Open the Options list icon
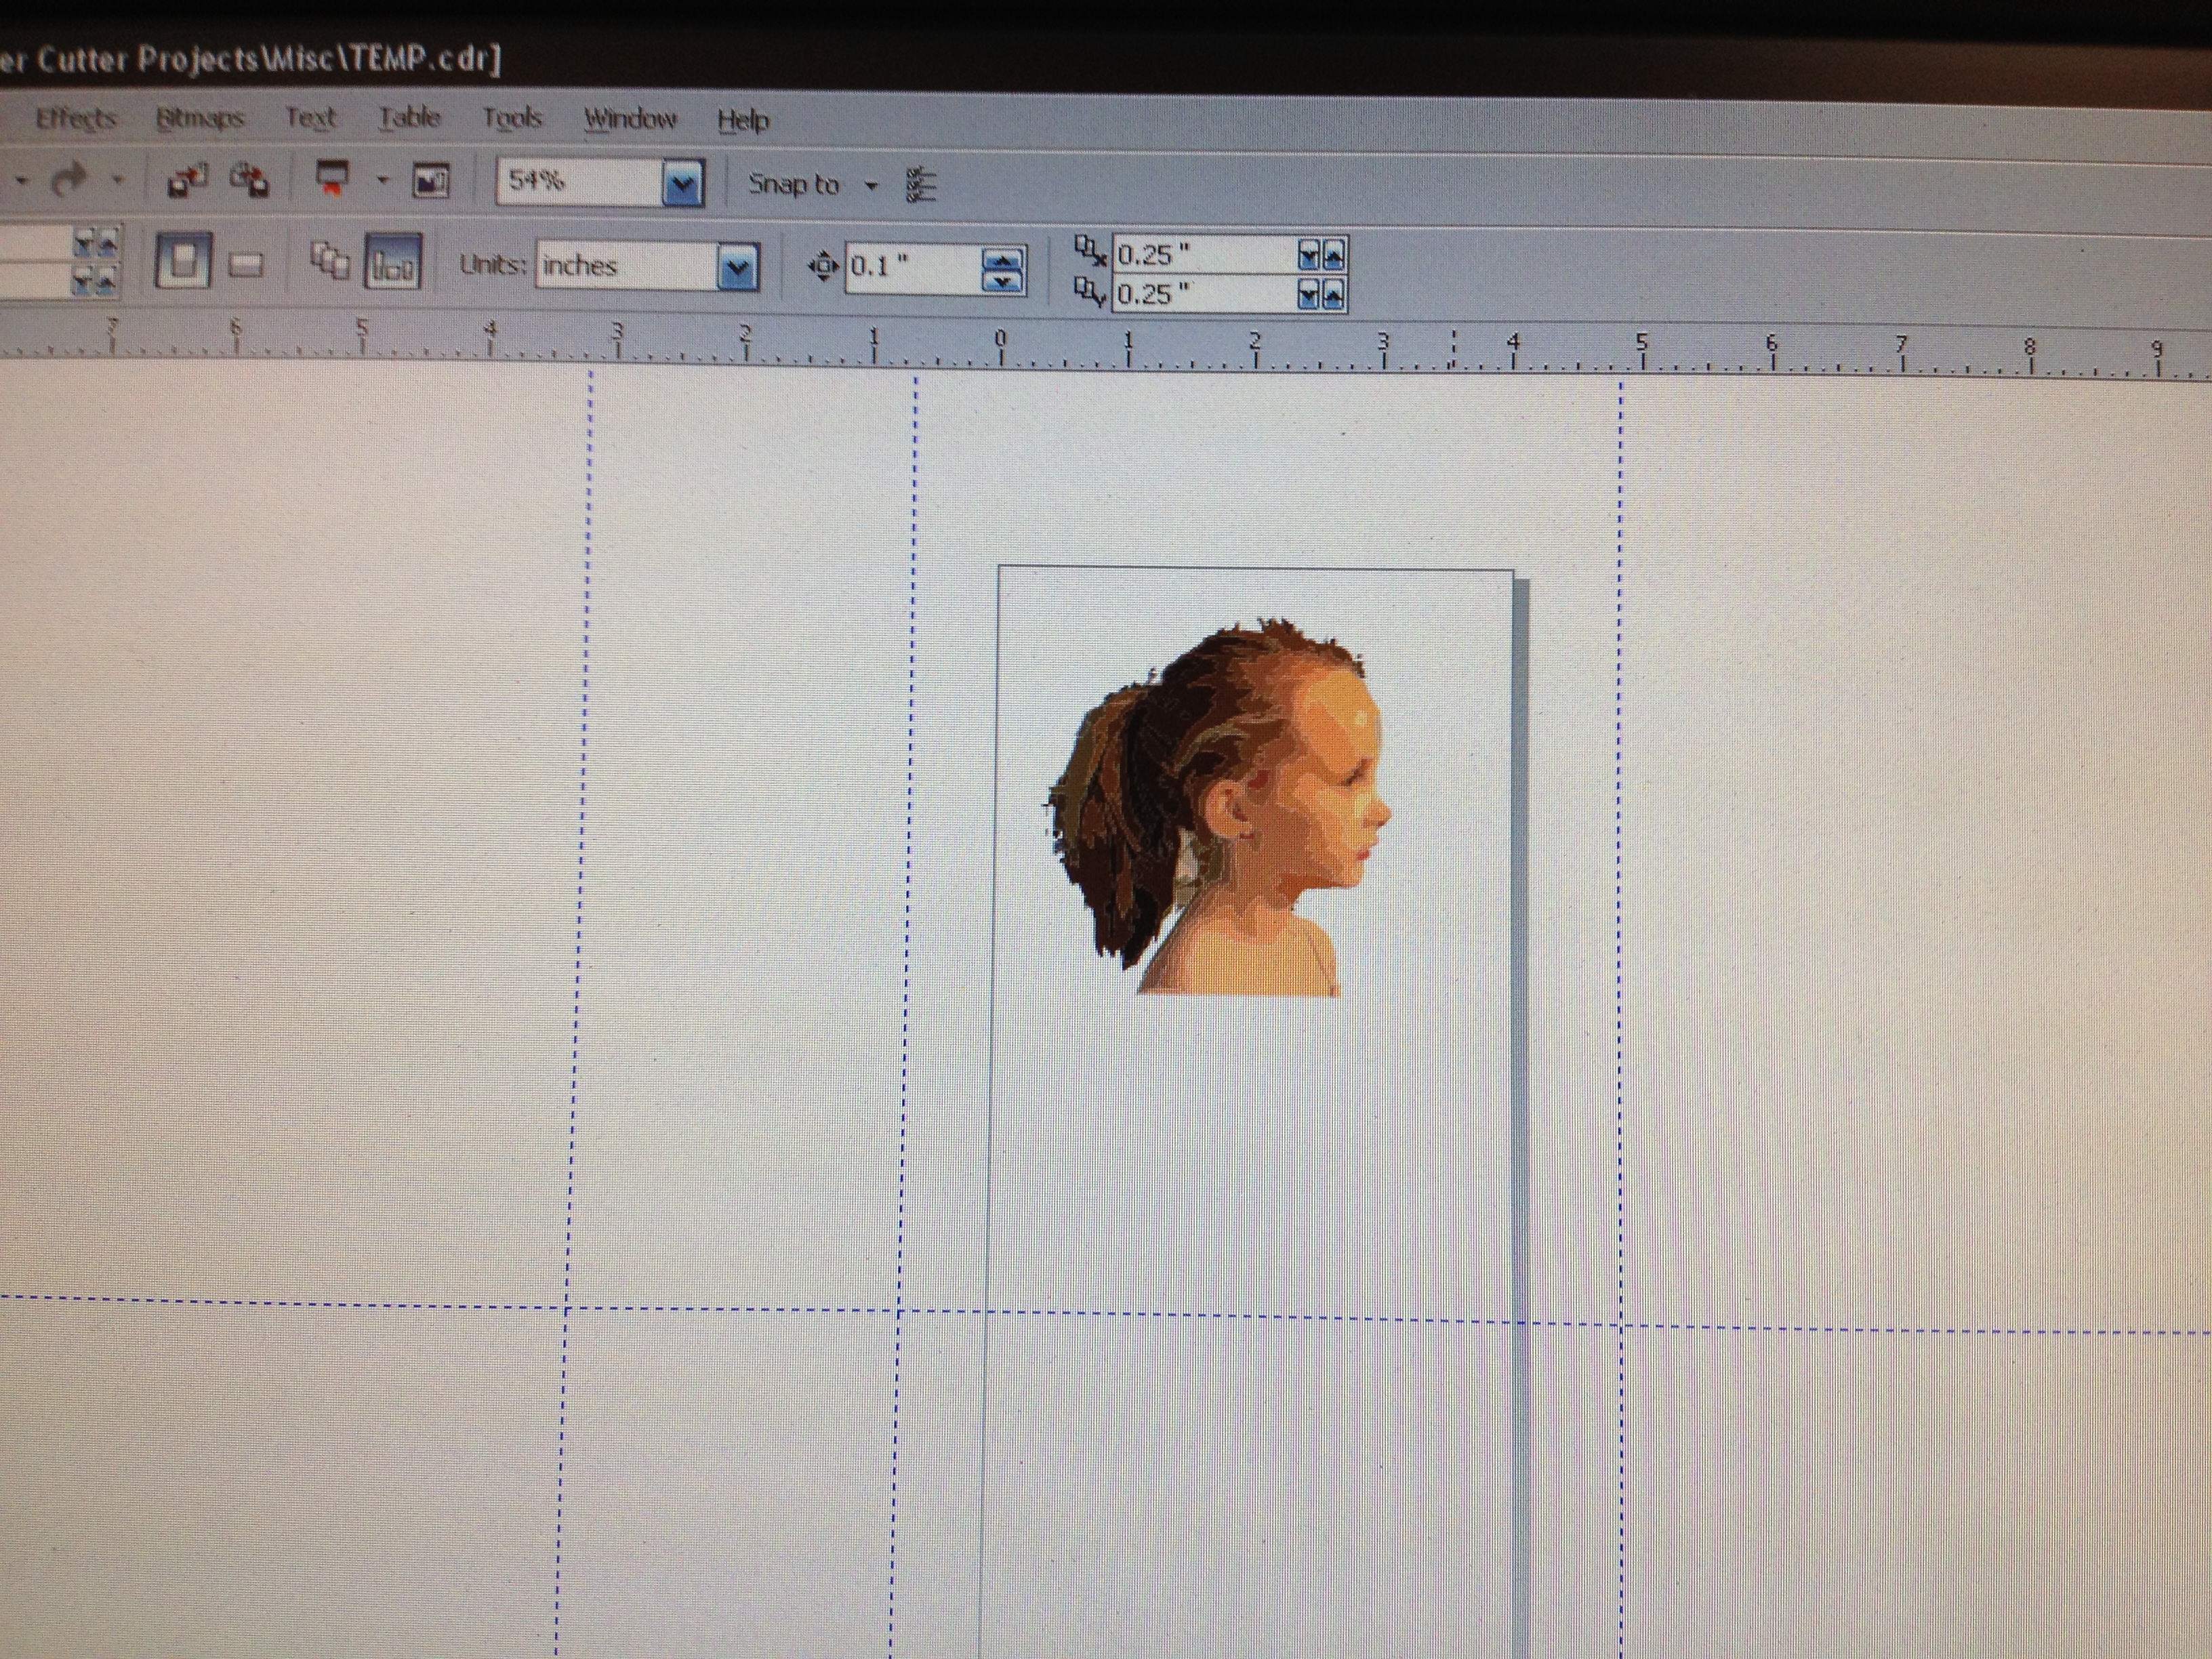Viewport: 2212px width, 1659px height. click(x=921, y=186)
